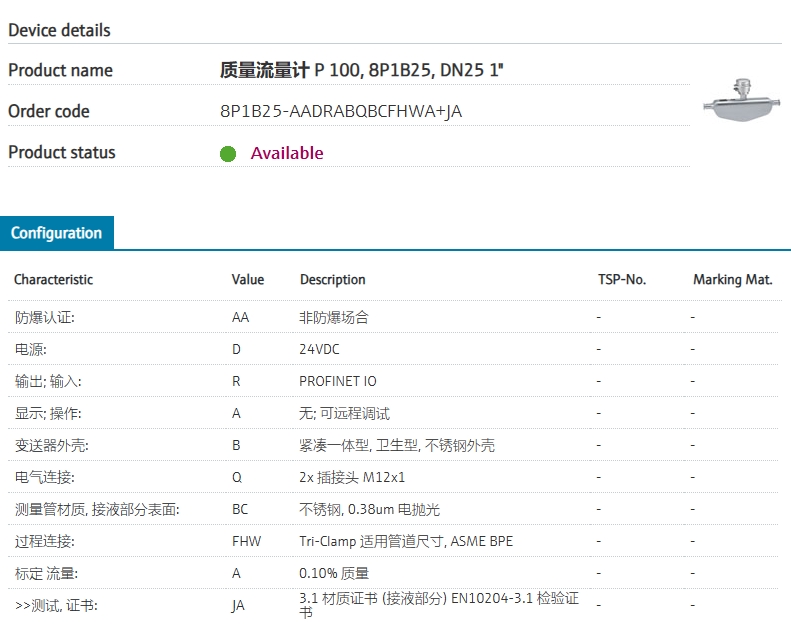This screenshot has height=631, width=791.
Task: Select the Tri-Clamp ASME BPE description
Action: click(406, 541)
